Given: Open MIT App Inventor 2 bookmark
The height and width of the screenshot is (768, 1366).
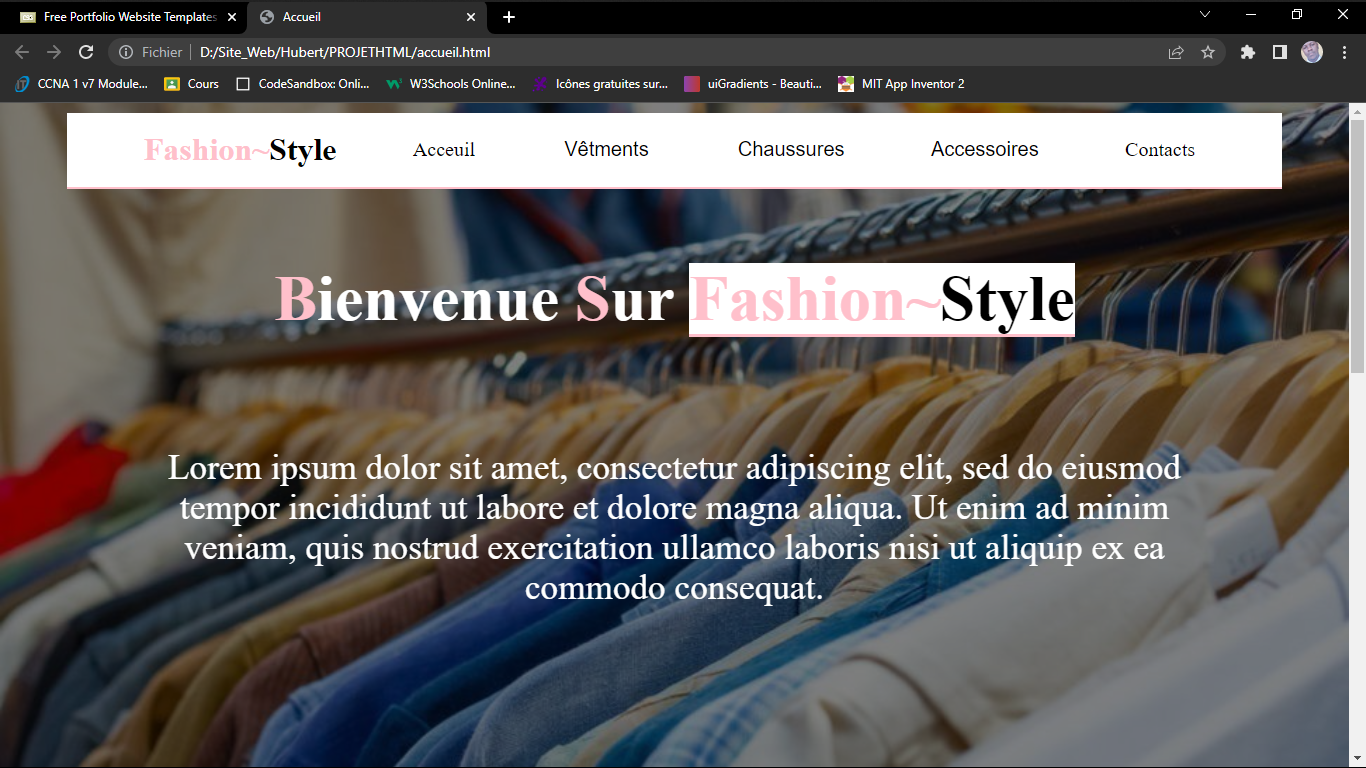Looking at the screenshot, I should click(902, 84).
